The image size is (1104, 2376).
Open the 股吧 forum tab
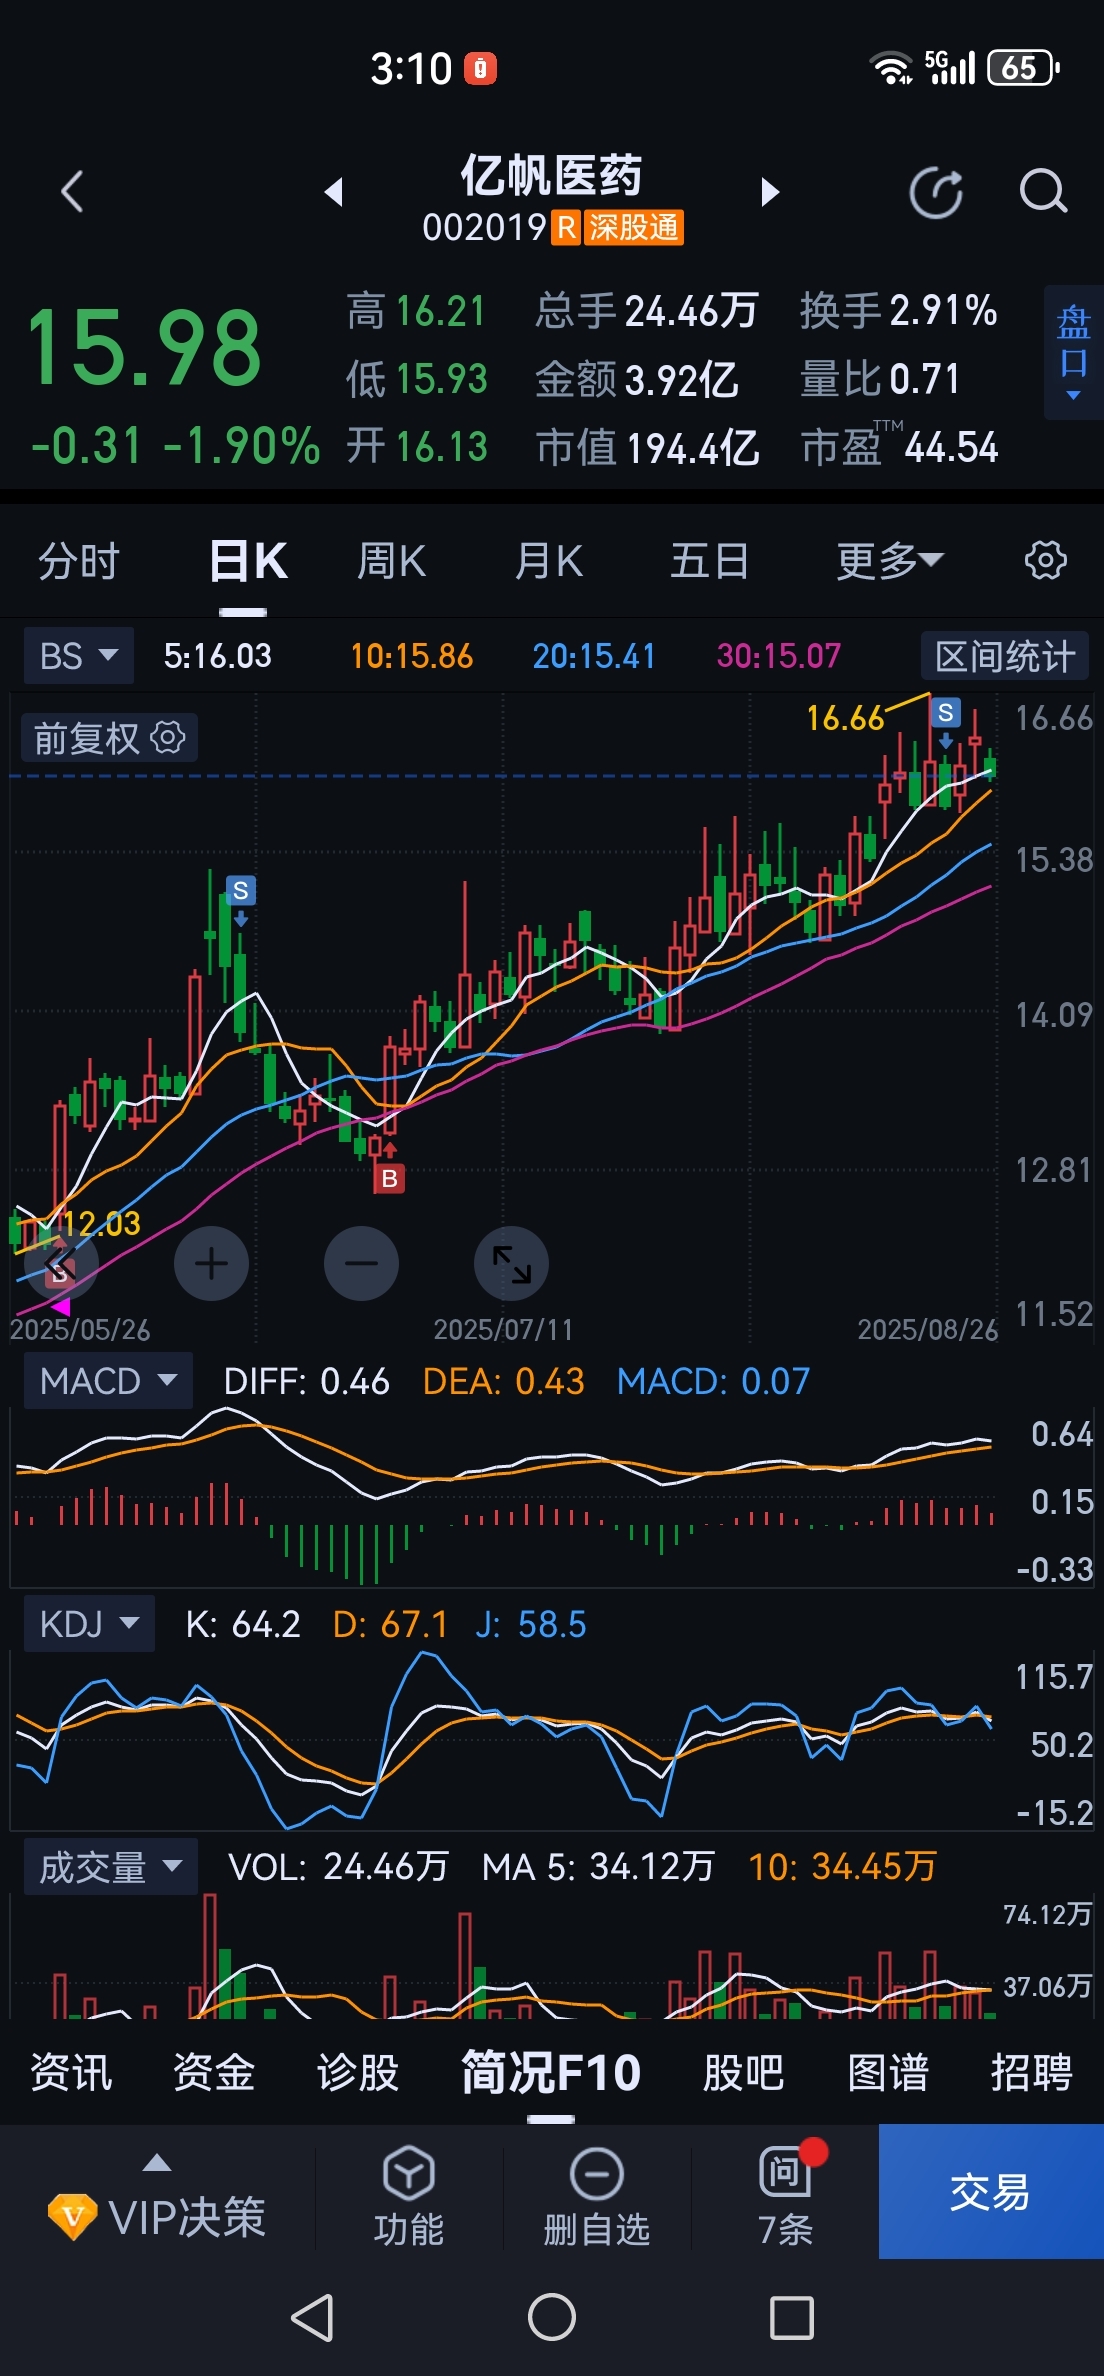743,2072
